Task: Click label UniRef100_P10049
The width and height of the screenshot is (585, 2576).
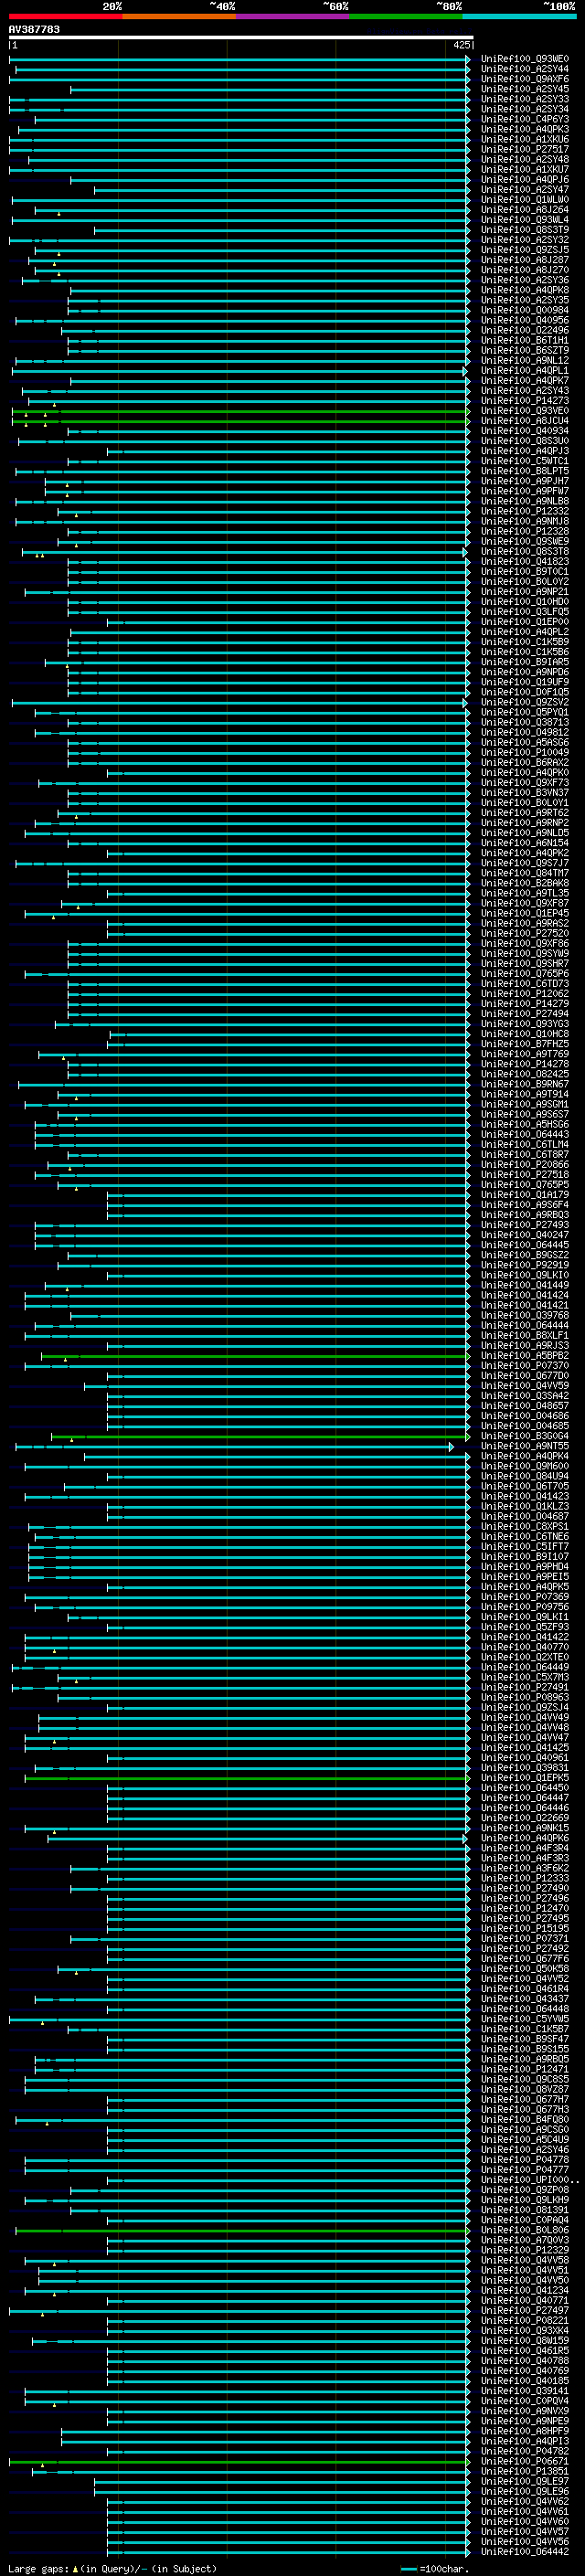Action: (x=524, y=753)
